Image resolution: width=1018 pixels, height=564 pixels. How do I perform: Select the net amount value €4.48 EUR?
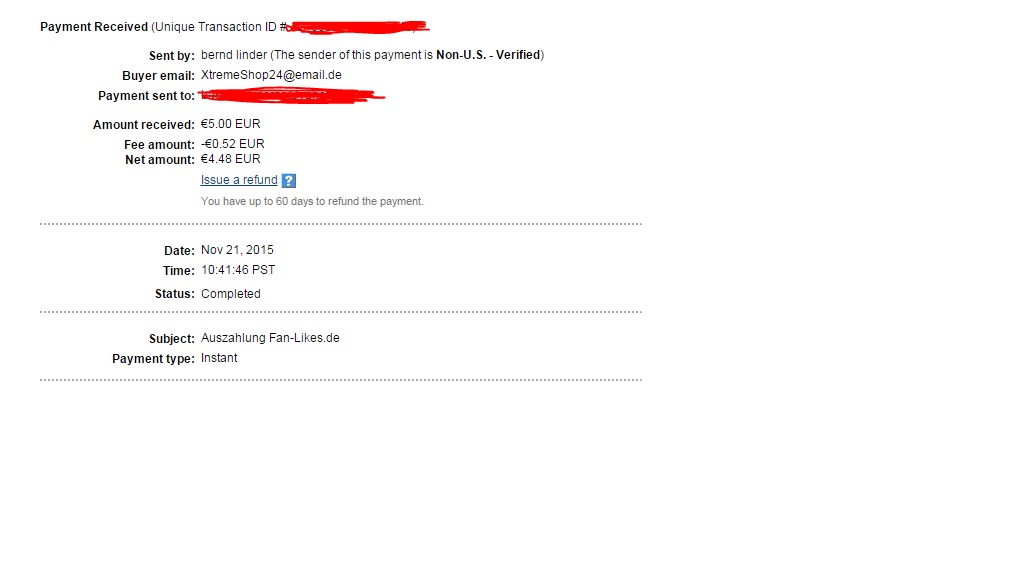click(x=230, y=158)
